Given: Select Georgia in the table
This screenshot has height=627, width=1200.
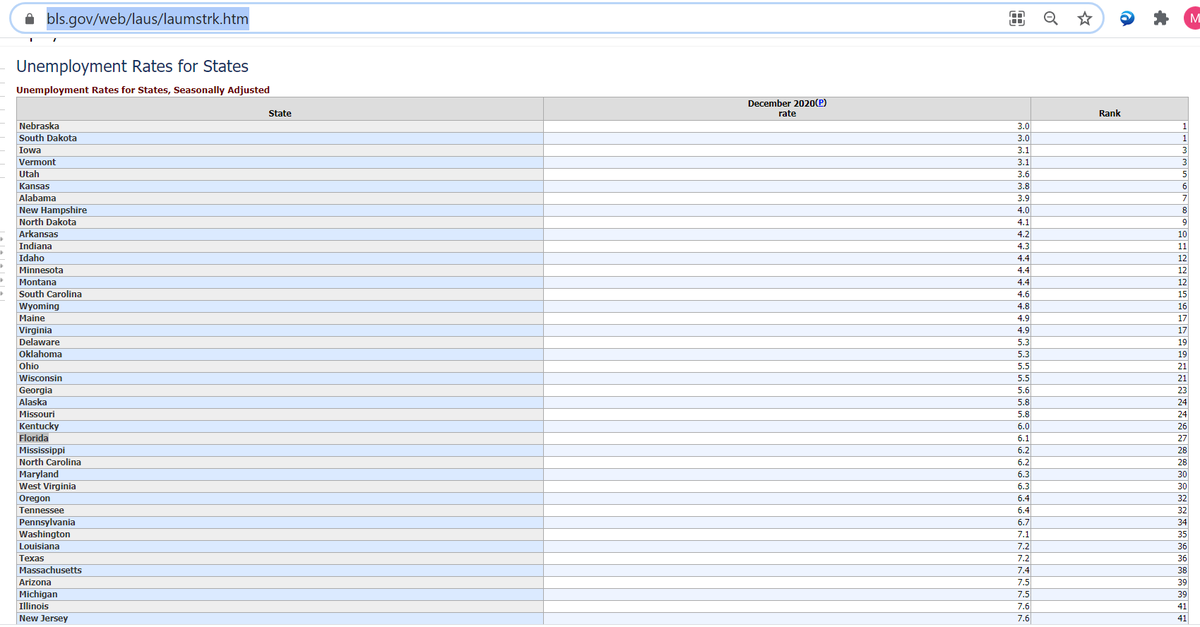Looking at the screenshot, I should pos(37,390).
